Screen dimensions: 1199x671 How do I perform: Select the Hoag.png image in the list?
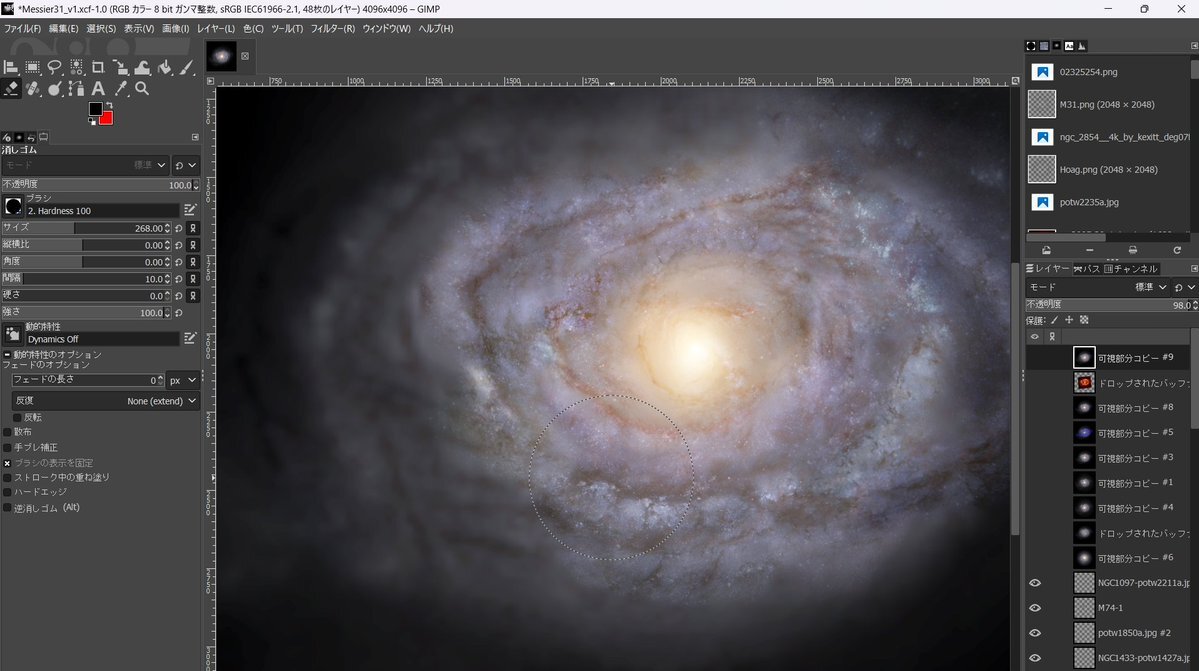tap(1108, 170)
